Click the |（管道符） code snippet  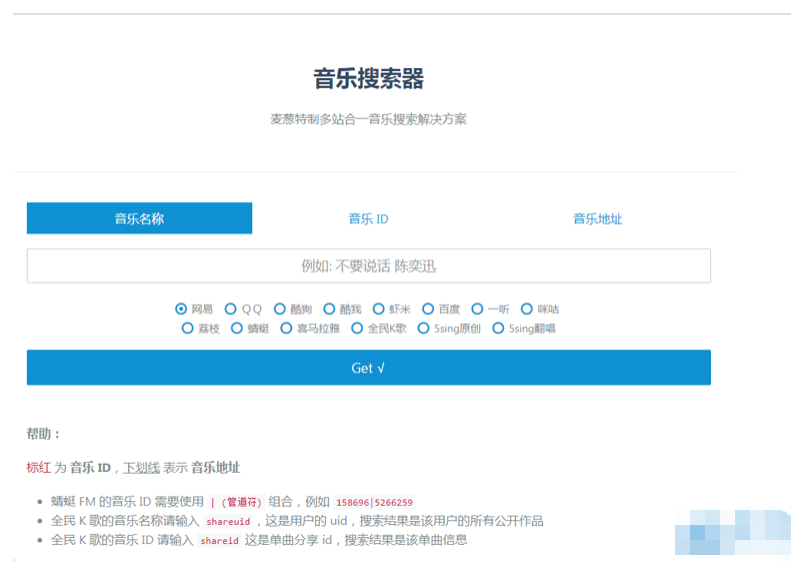point(236,502)
